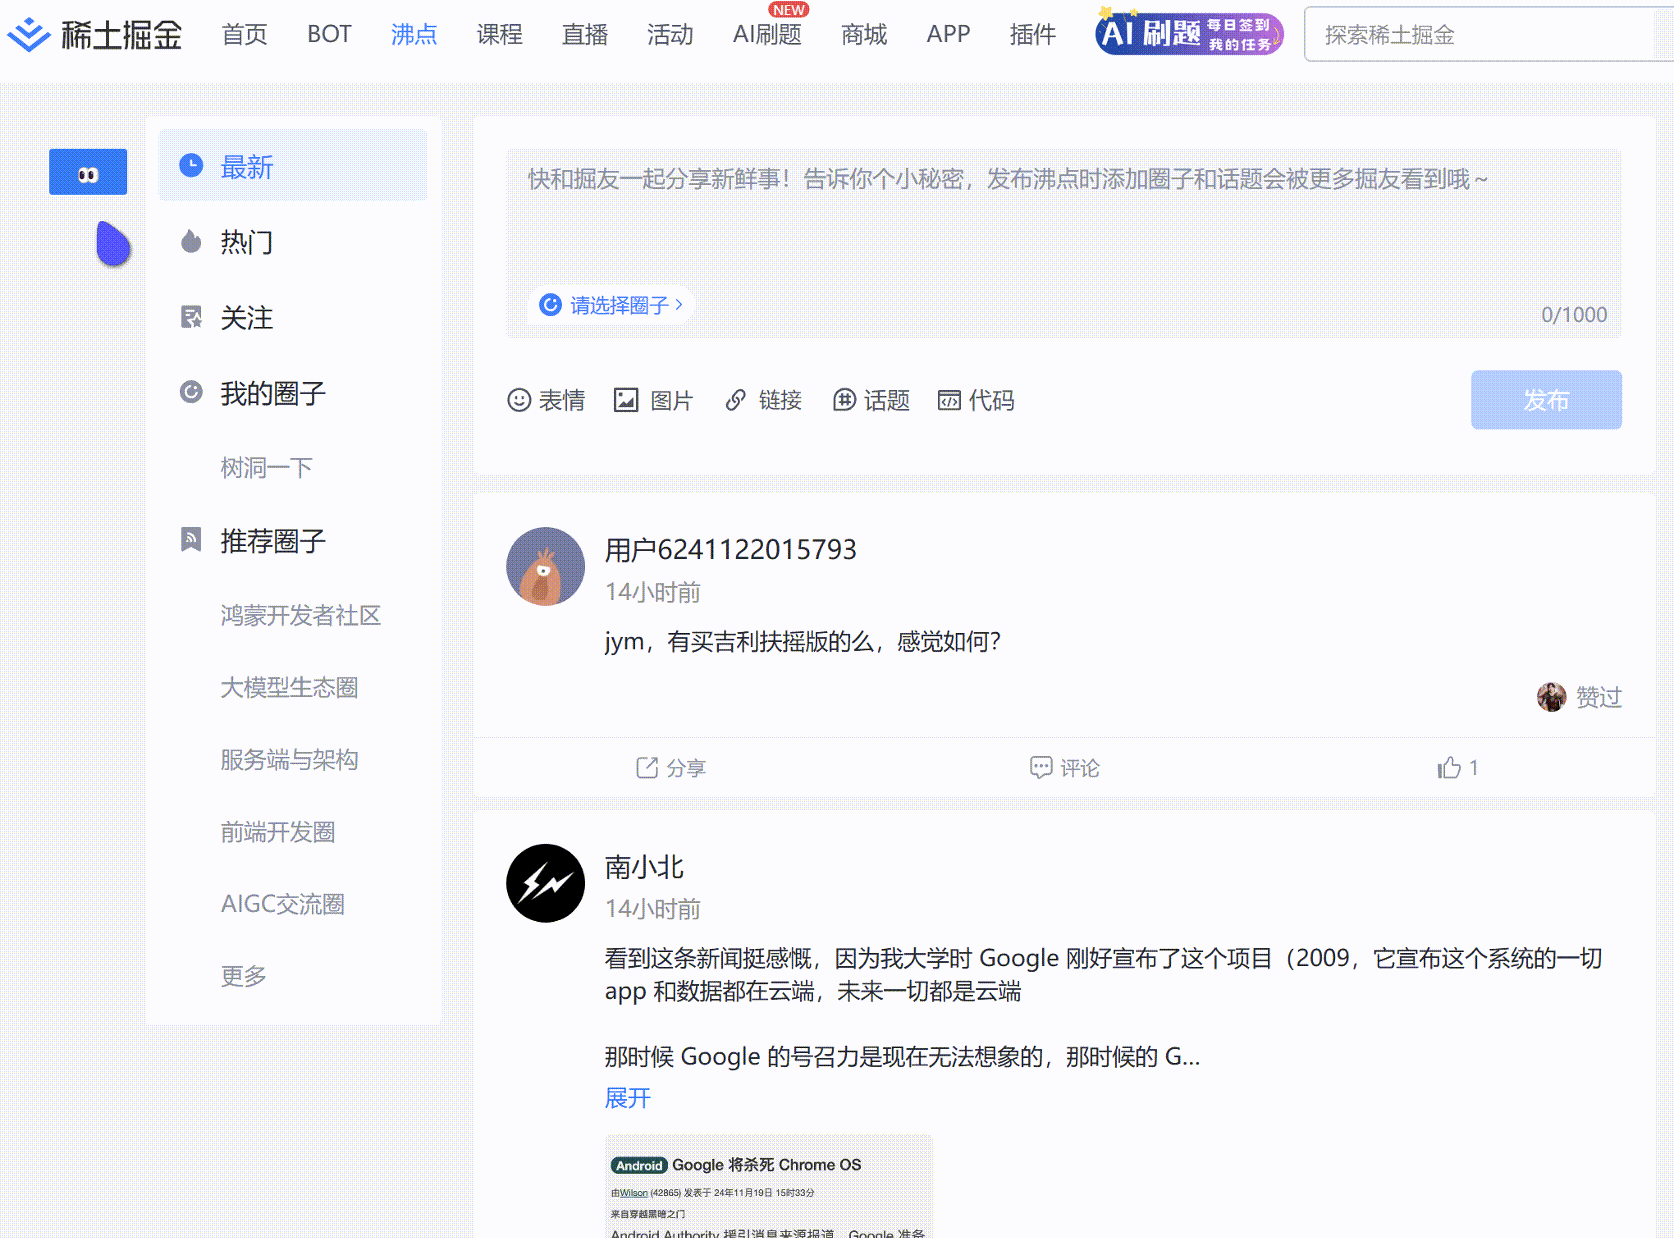Open the 关注 feed tab
Viewport: 1674px width, 1238px height.
[246, 318]
